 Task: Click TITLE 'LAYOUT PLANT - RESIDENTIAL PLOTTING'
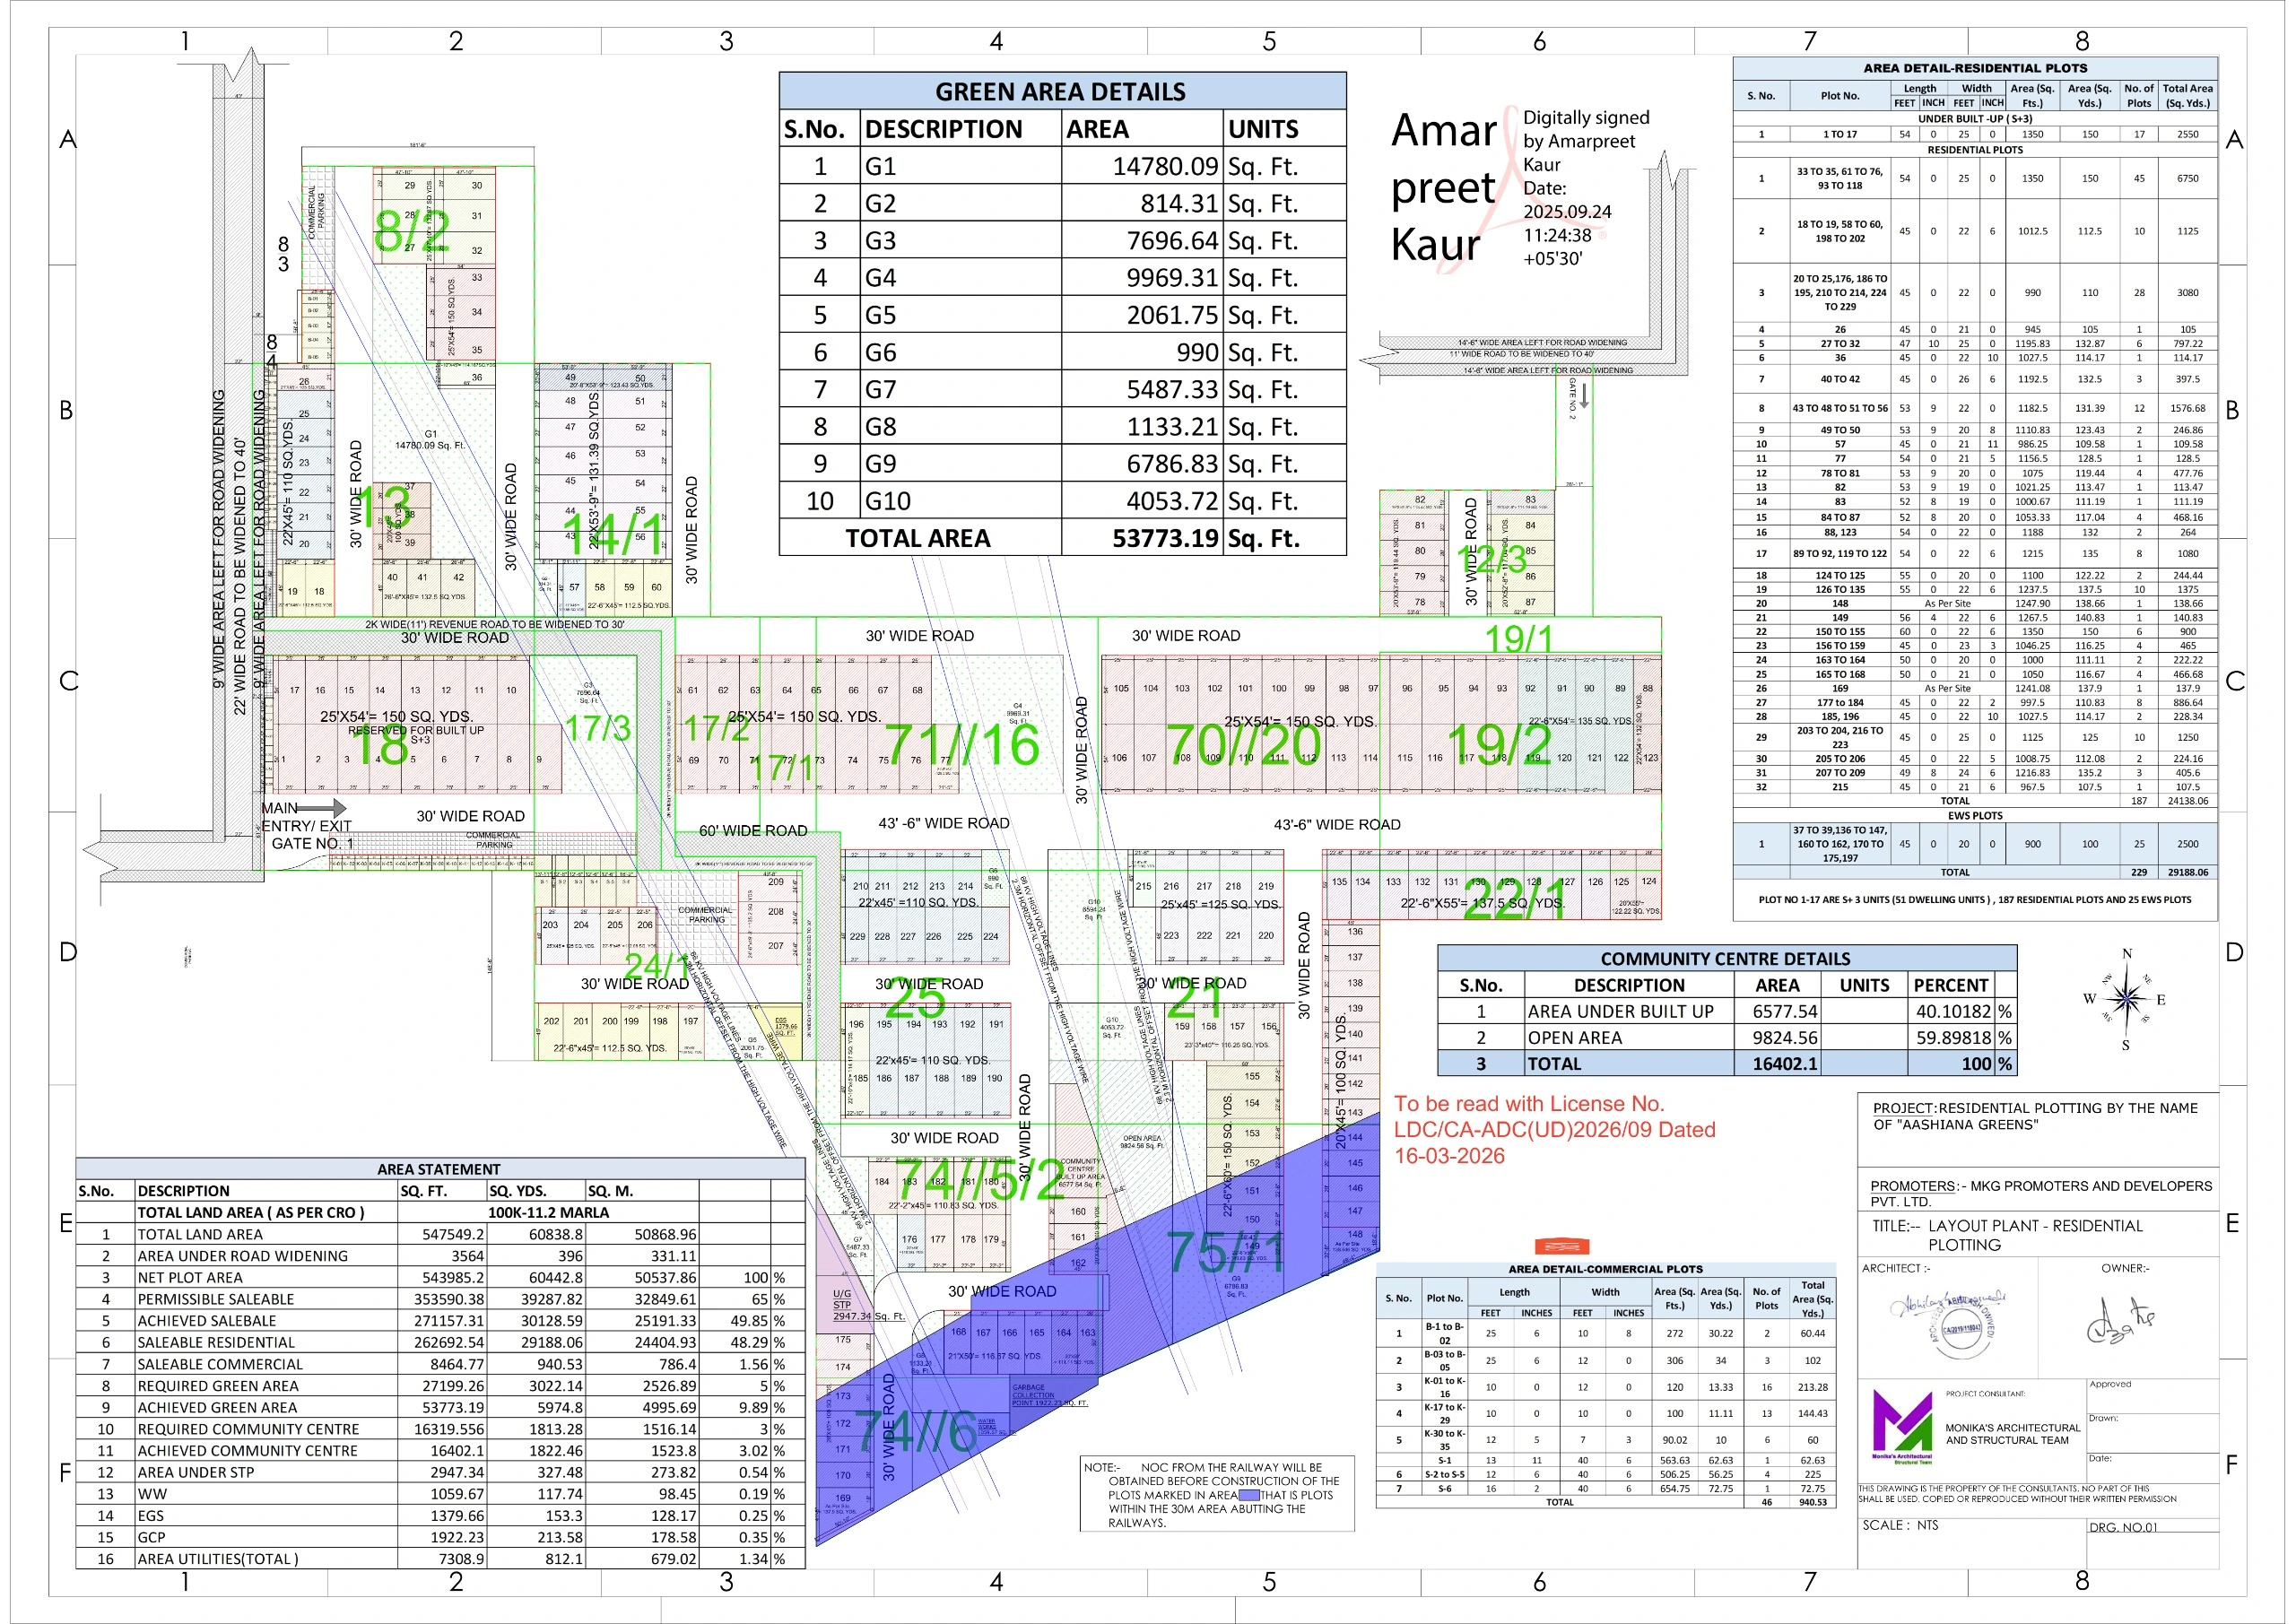tap(2006, 1235)
